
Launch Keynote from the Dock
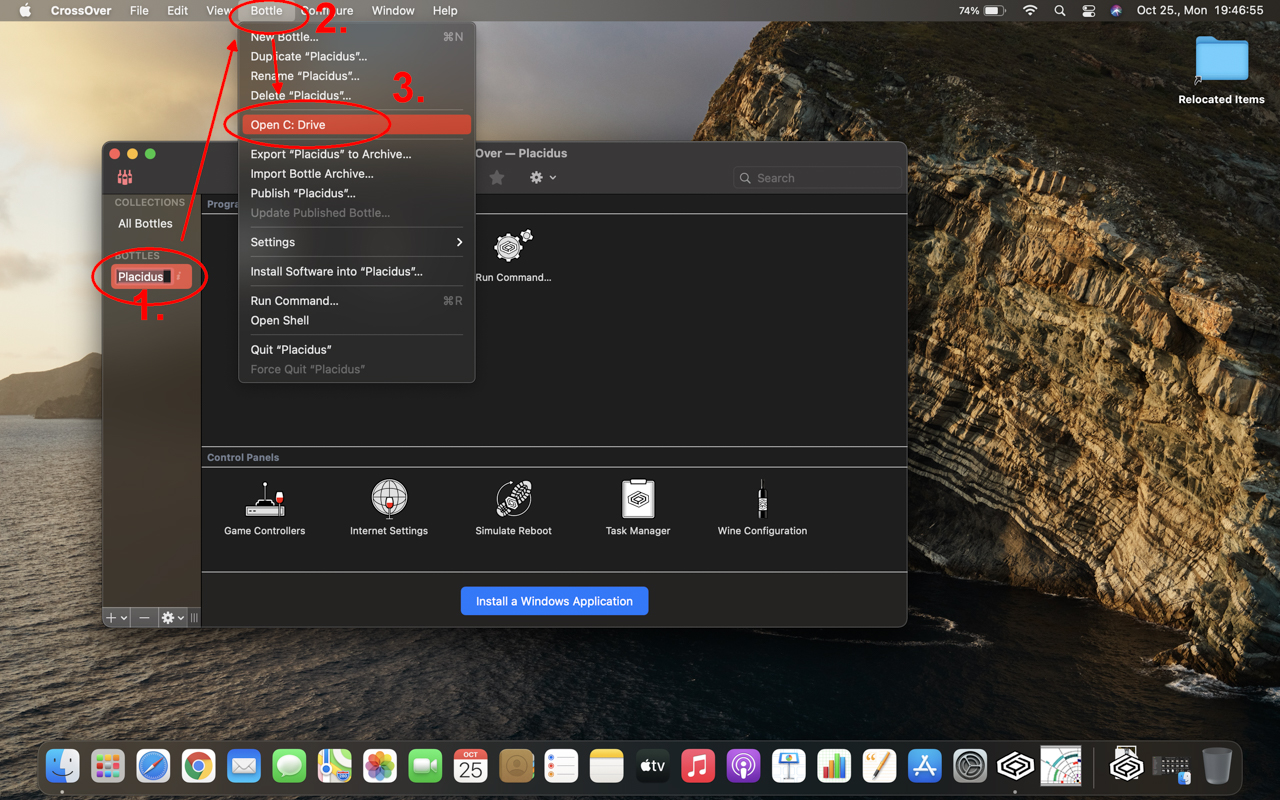789,767
